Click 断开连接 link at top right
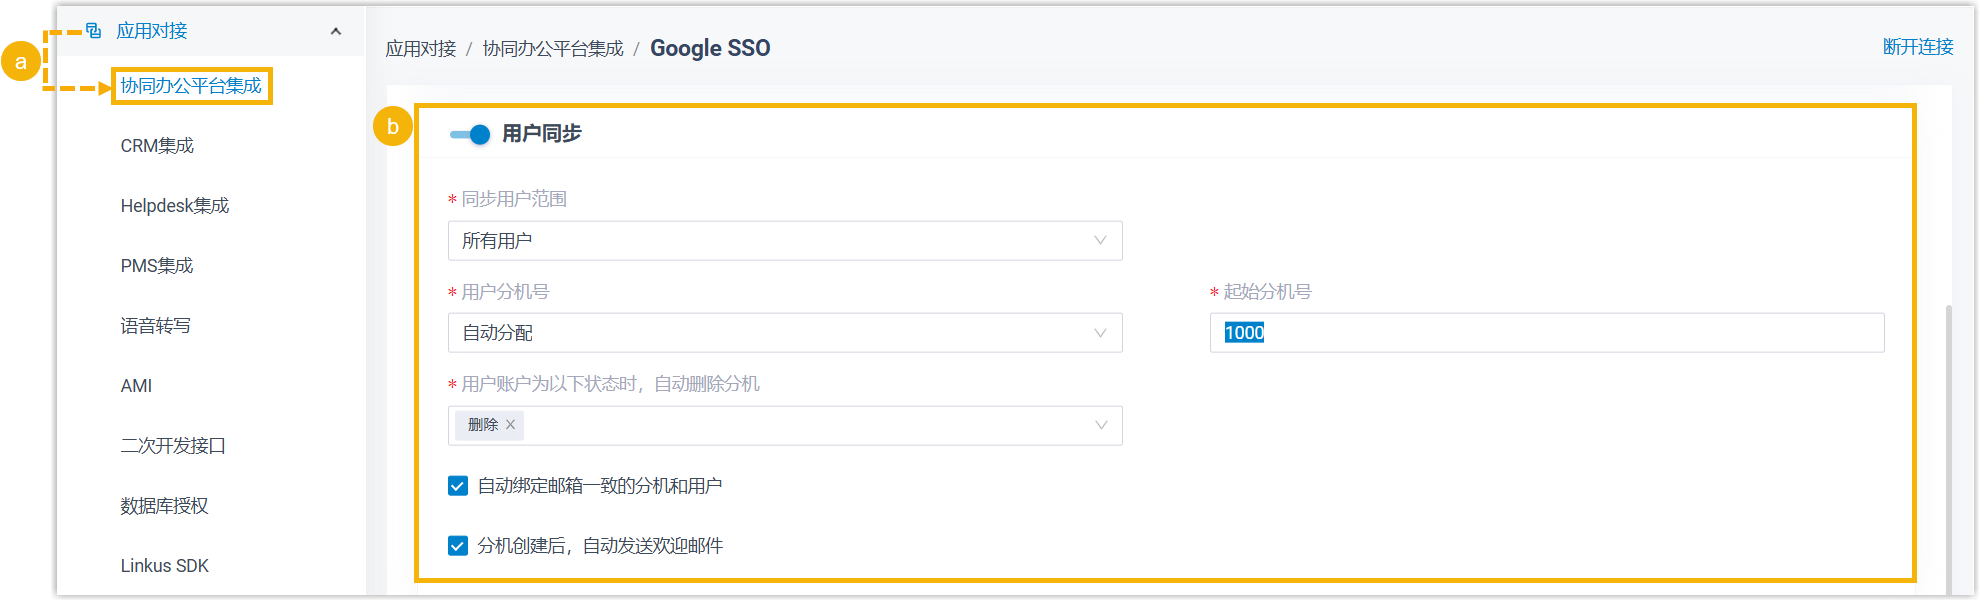 tap(1917, 47)
